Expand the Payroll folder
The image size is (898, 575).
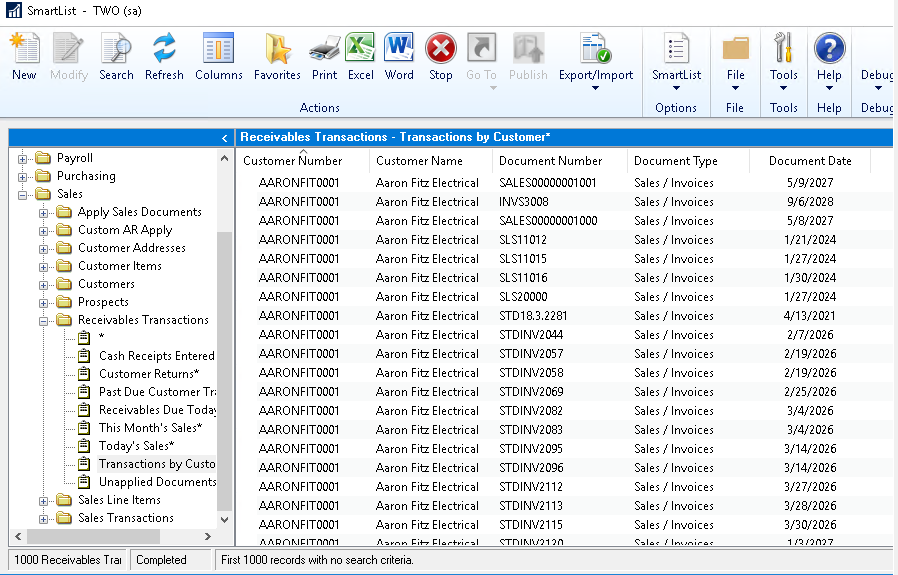[22, 159]
